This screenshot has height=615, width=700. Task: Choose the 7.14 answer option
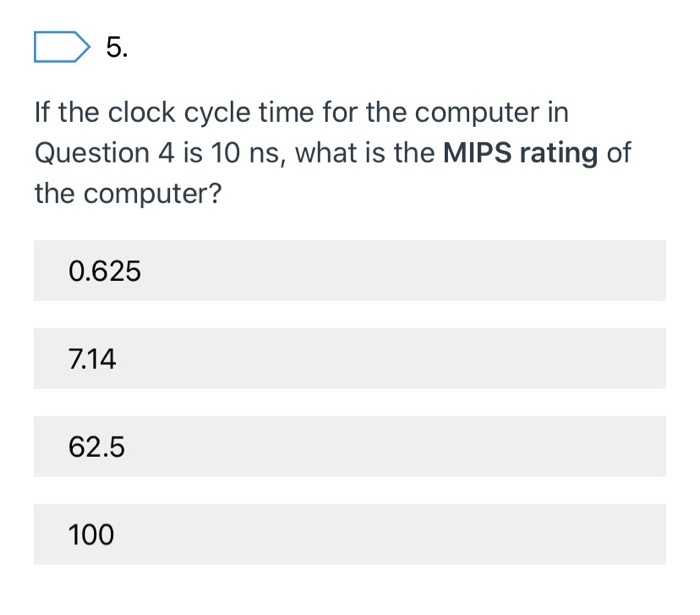click(x=350, y=358)
